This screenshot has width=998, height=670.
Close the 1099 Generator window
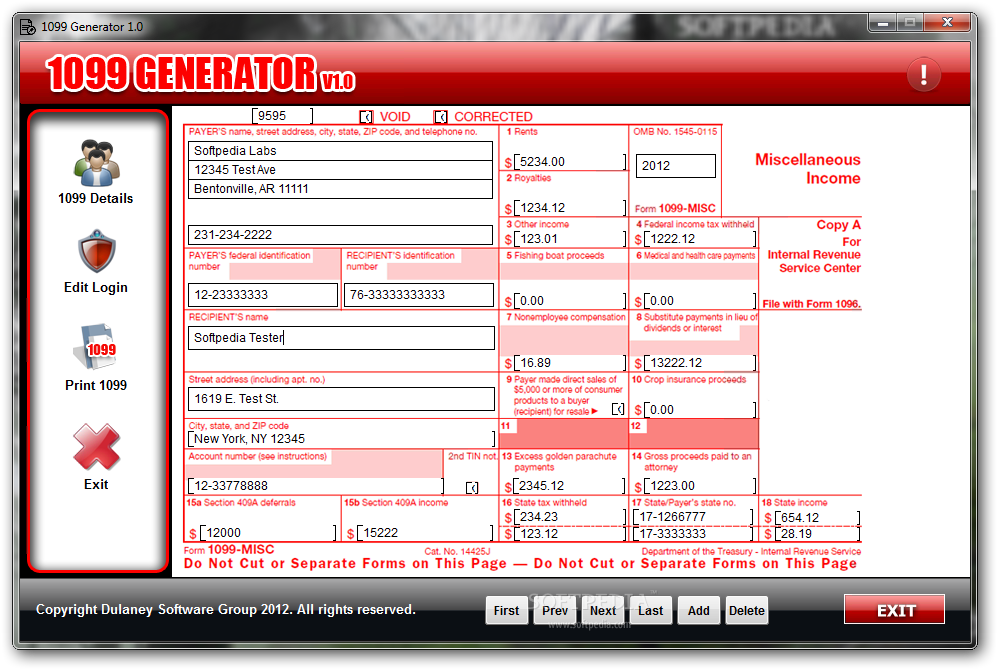(947, 23)
